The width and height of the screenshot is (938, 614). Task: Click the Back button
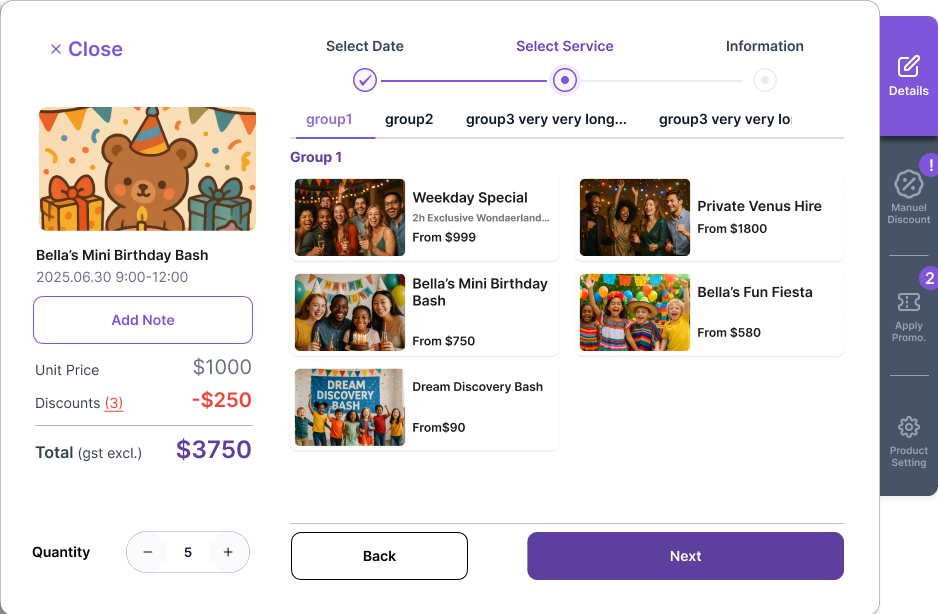click(x=379, y=556)
